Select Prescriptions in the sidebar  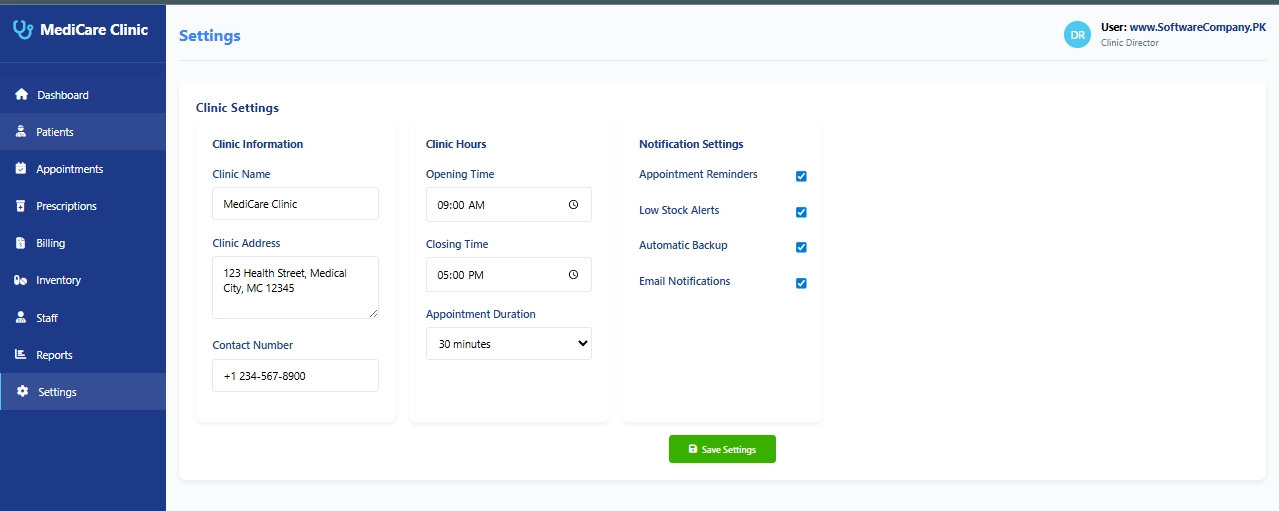[x=83, y=206]
